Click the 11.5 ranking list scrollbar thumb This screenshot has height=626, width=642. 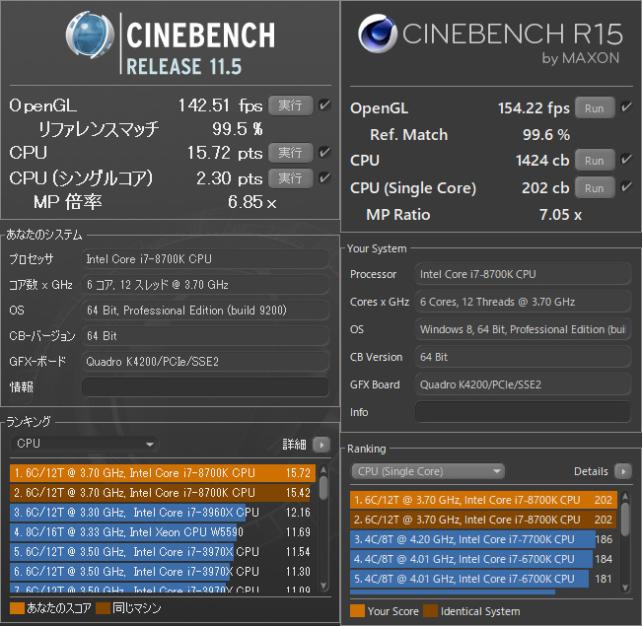pyautogui.click(x=323, y=488)
